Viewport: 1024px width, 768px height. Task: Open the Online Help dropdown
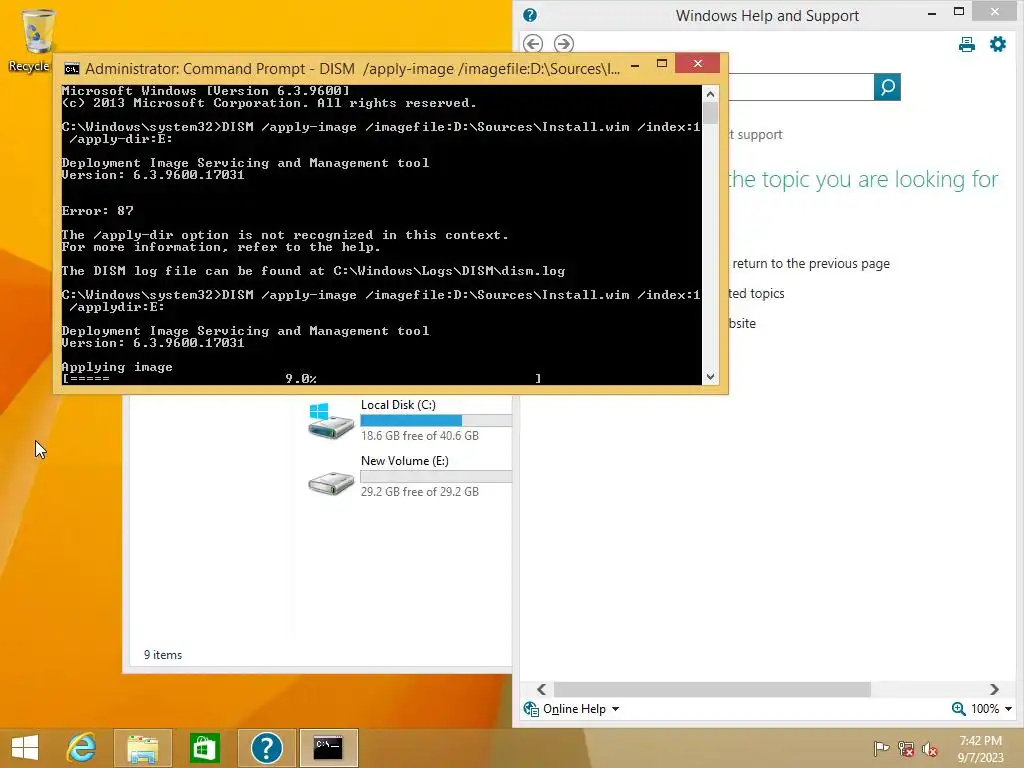615,709
